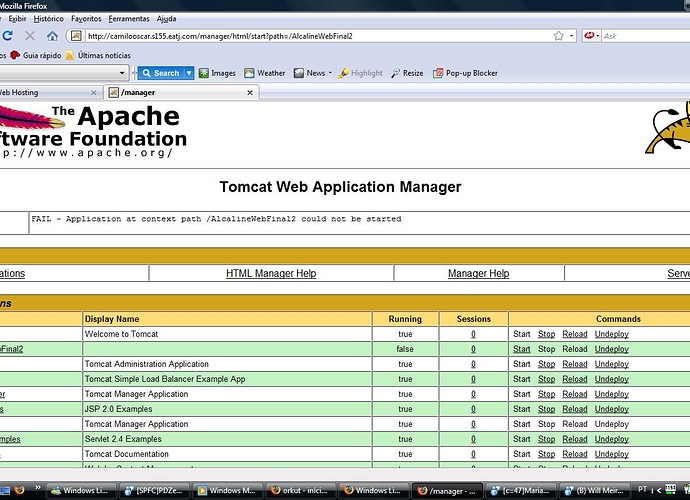This screenshot has height=500, width=690.
Task: Open the [SPFC]PDZe... taskbar window
Action: [154, 490]
